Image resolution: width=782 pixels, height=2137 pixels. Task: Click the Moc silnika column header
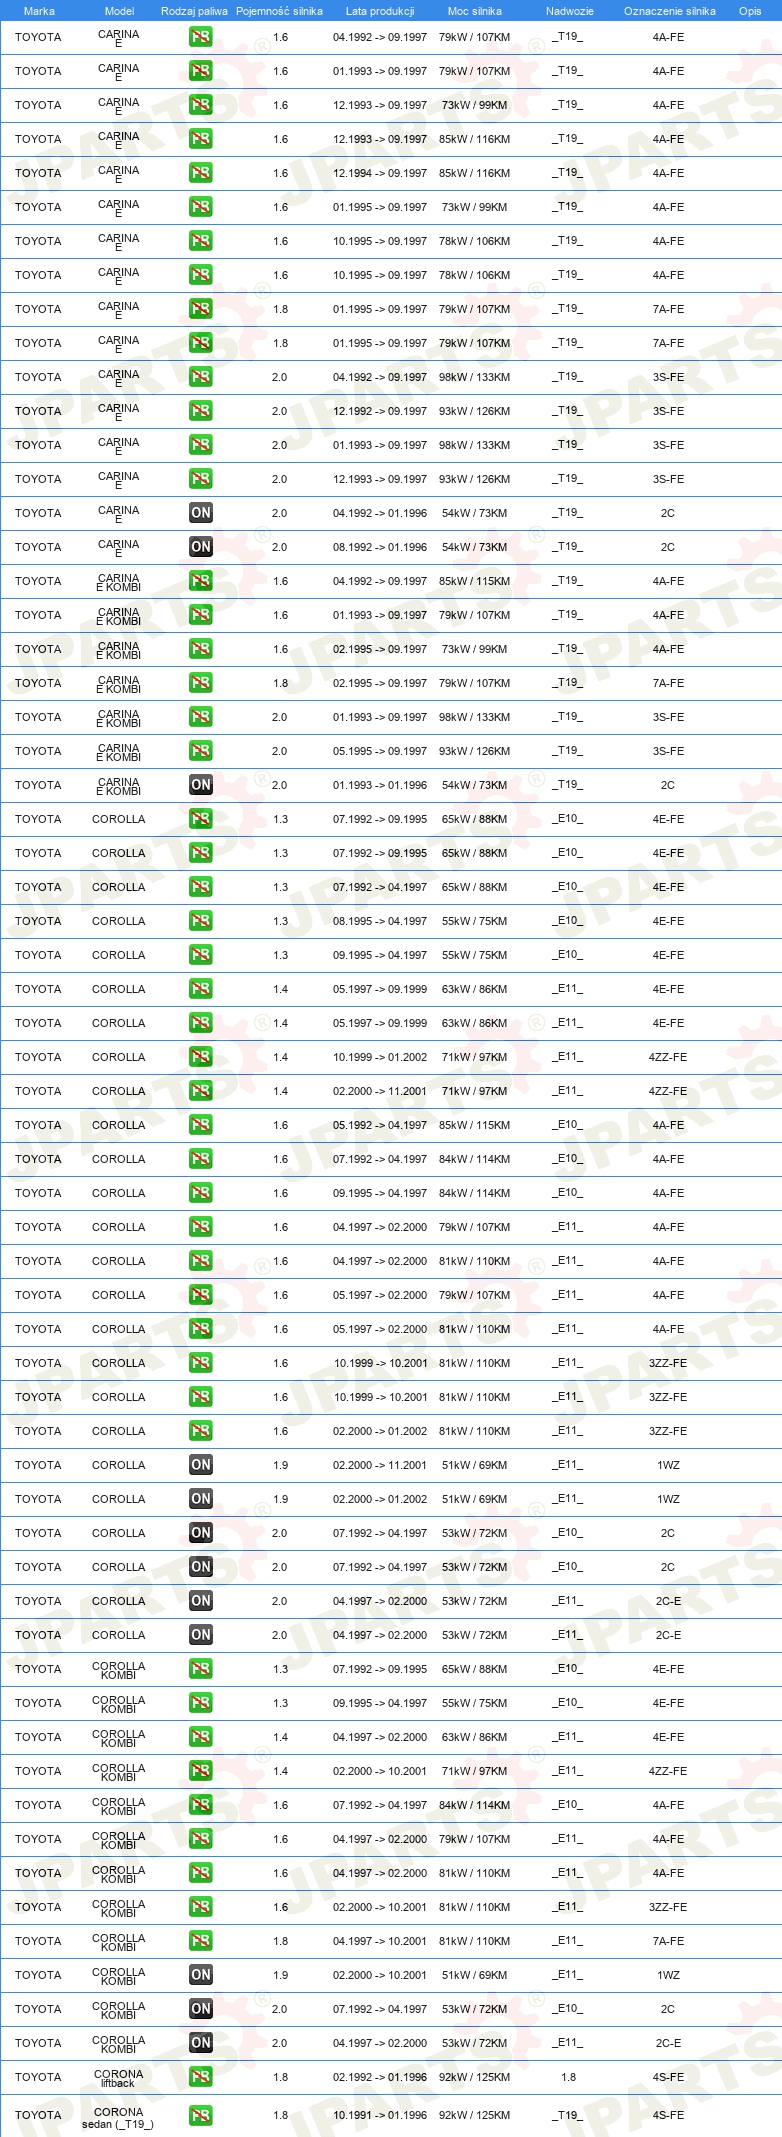(x=475, y=11)
